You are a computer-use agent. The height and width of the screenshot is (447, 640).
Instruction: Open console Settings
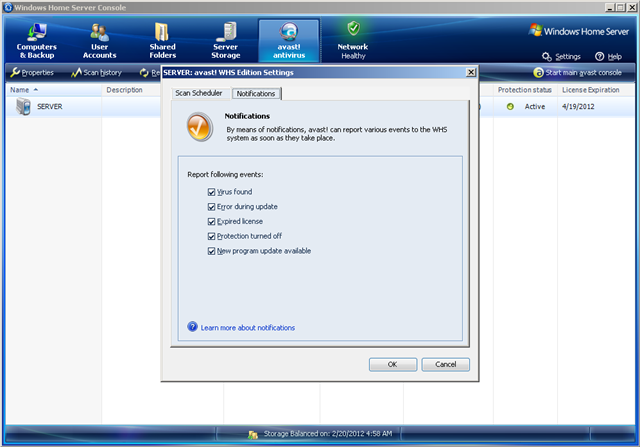click(x=561, y=56)
